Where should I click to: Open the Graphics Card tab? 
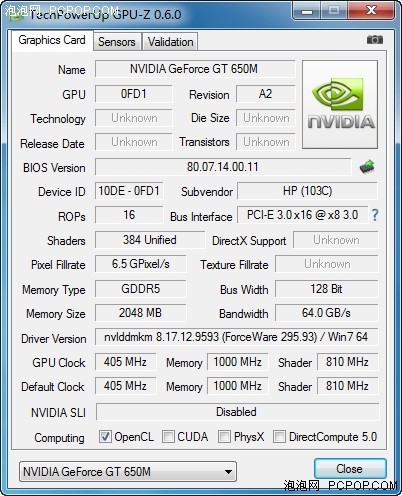[x=52, y=40]
